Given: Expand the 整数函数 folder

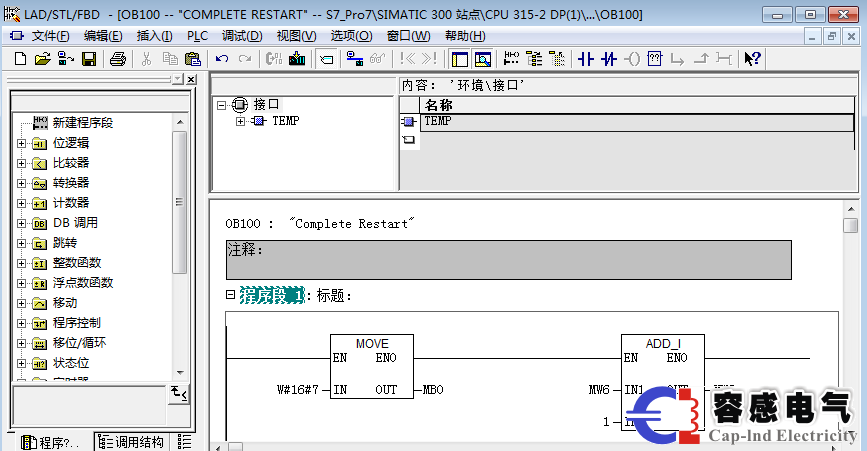Looking at the screenshot, I should click(22, 263).
